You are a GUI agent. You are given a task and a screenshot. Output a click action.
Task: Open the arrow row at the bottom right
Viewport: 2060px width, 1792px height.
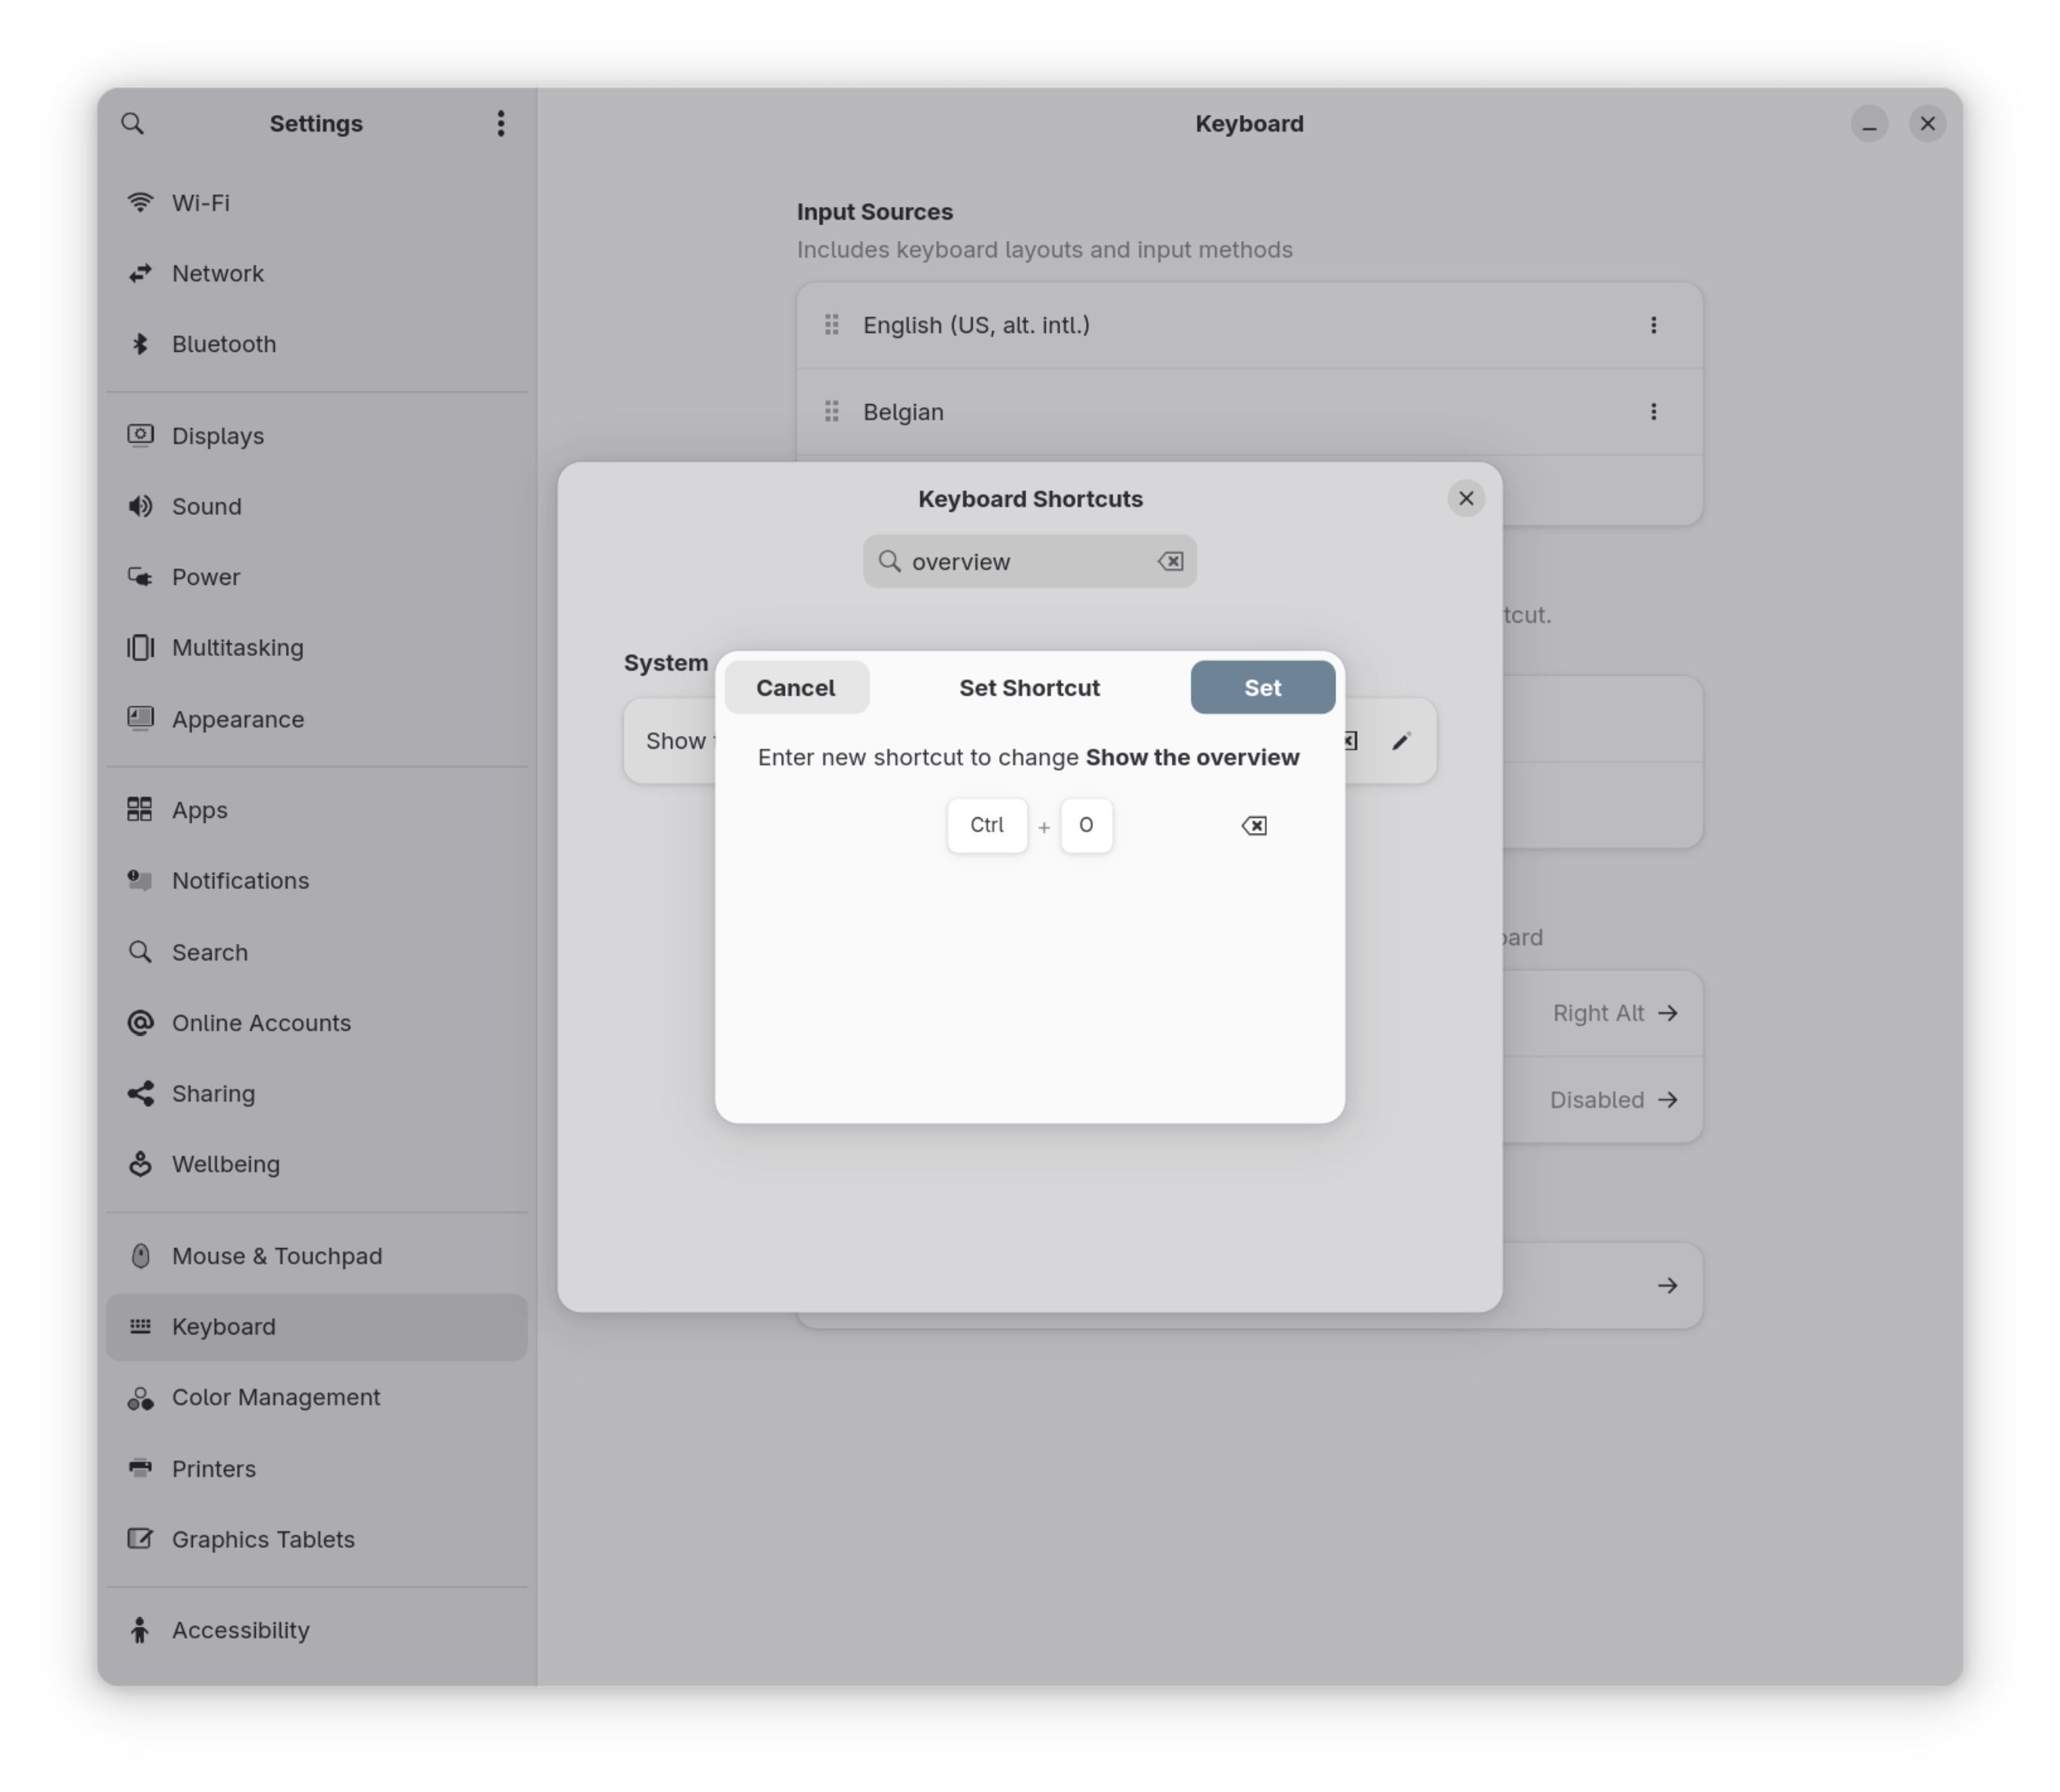click(1667, 1286)
